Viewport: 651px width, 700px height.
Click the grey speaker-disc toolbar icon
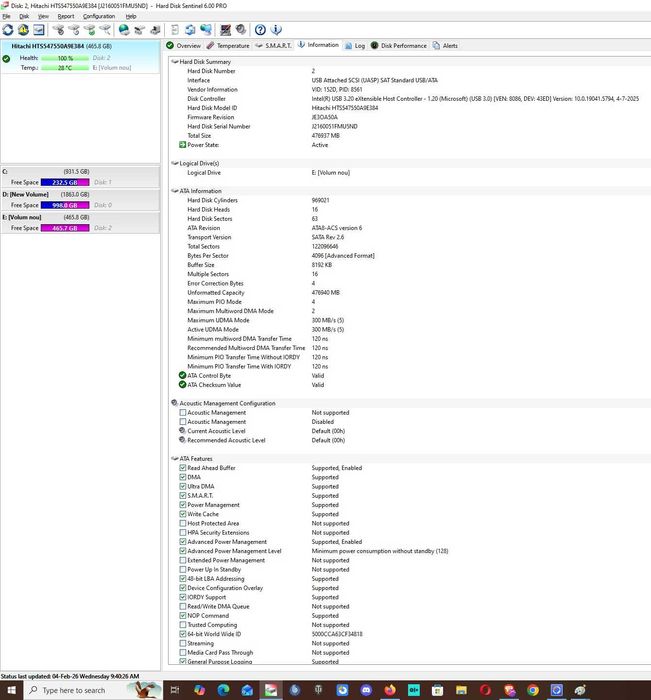241,30
